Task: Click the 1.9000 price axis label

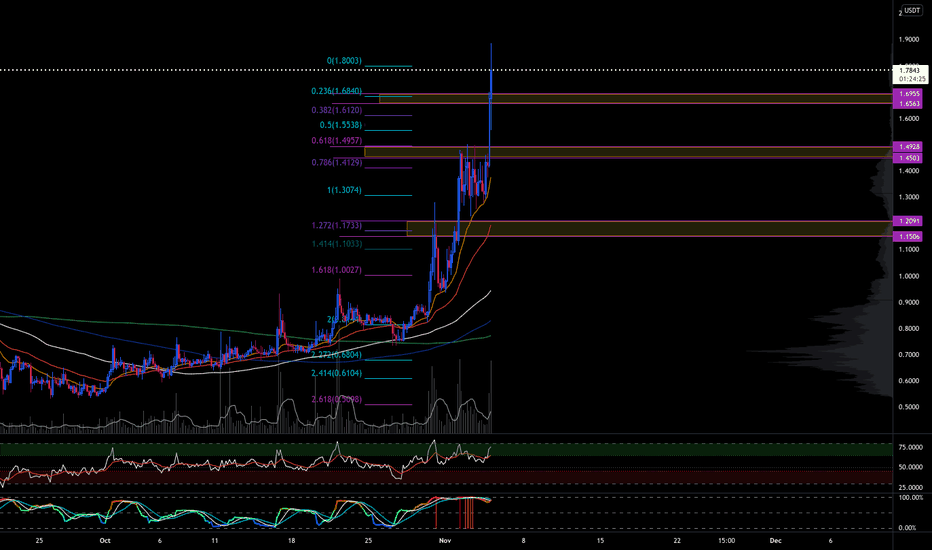Action: tap(909, 40)
